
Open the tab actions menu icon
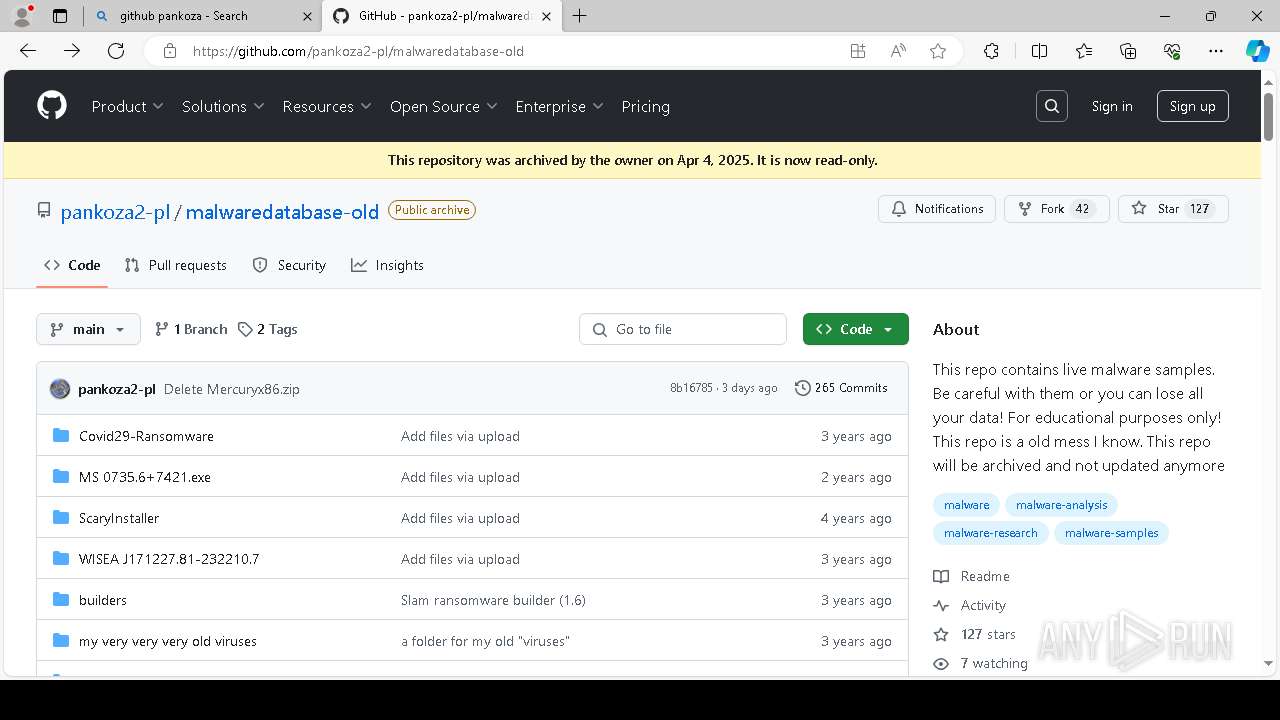[60, 16]
